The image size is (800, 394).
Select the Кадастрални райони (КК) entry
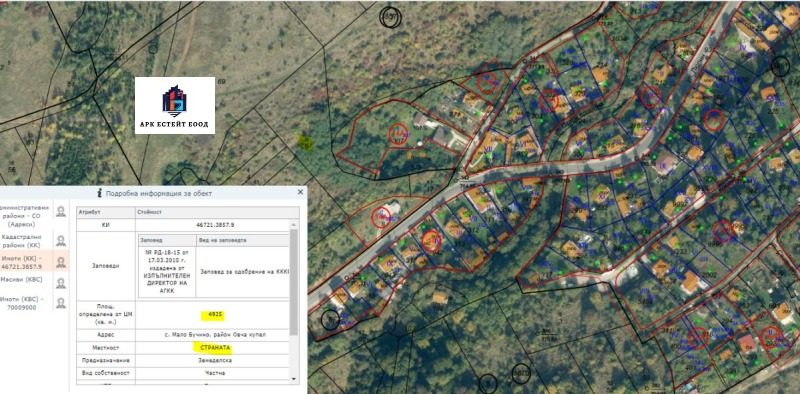(26, 241)
